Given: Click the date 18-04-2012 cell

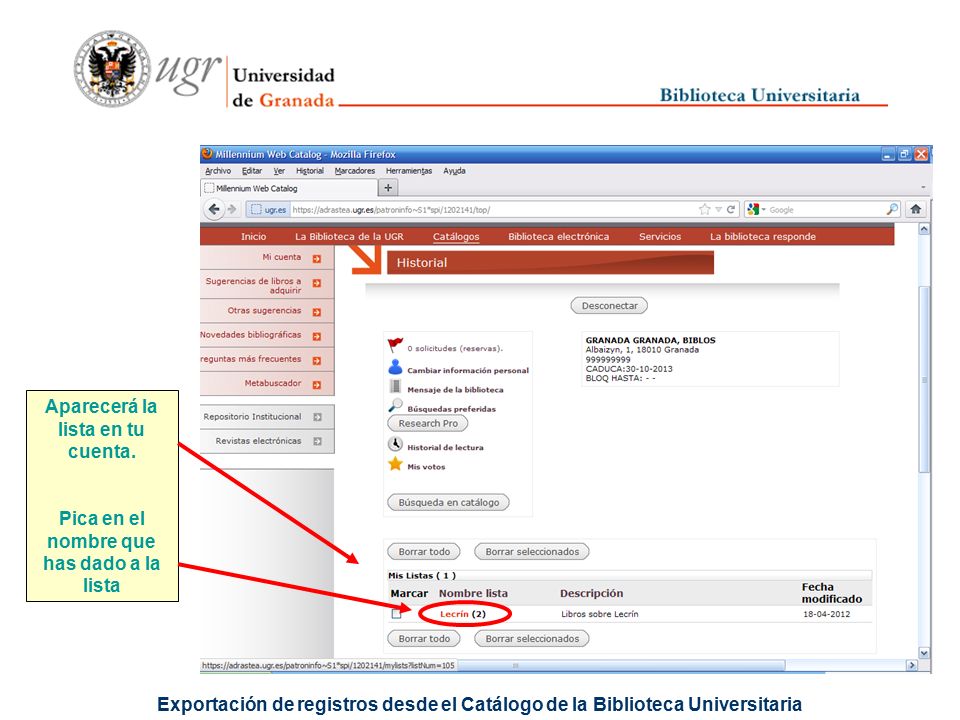Looking at the screenshot, I should pos(827,614).
